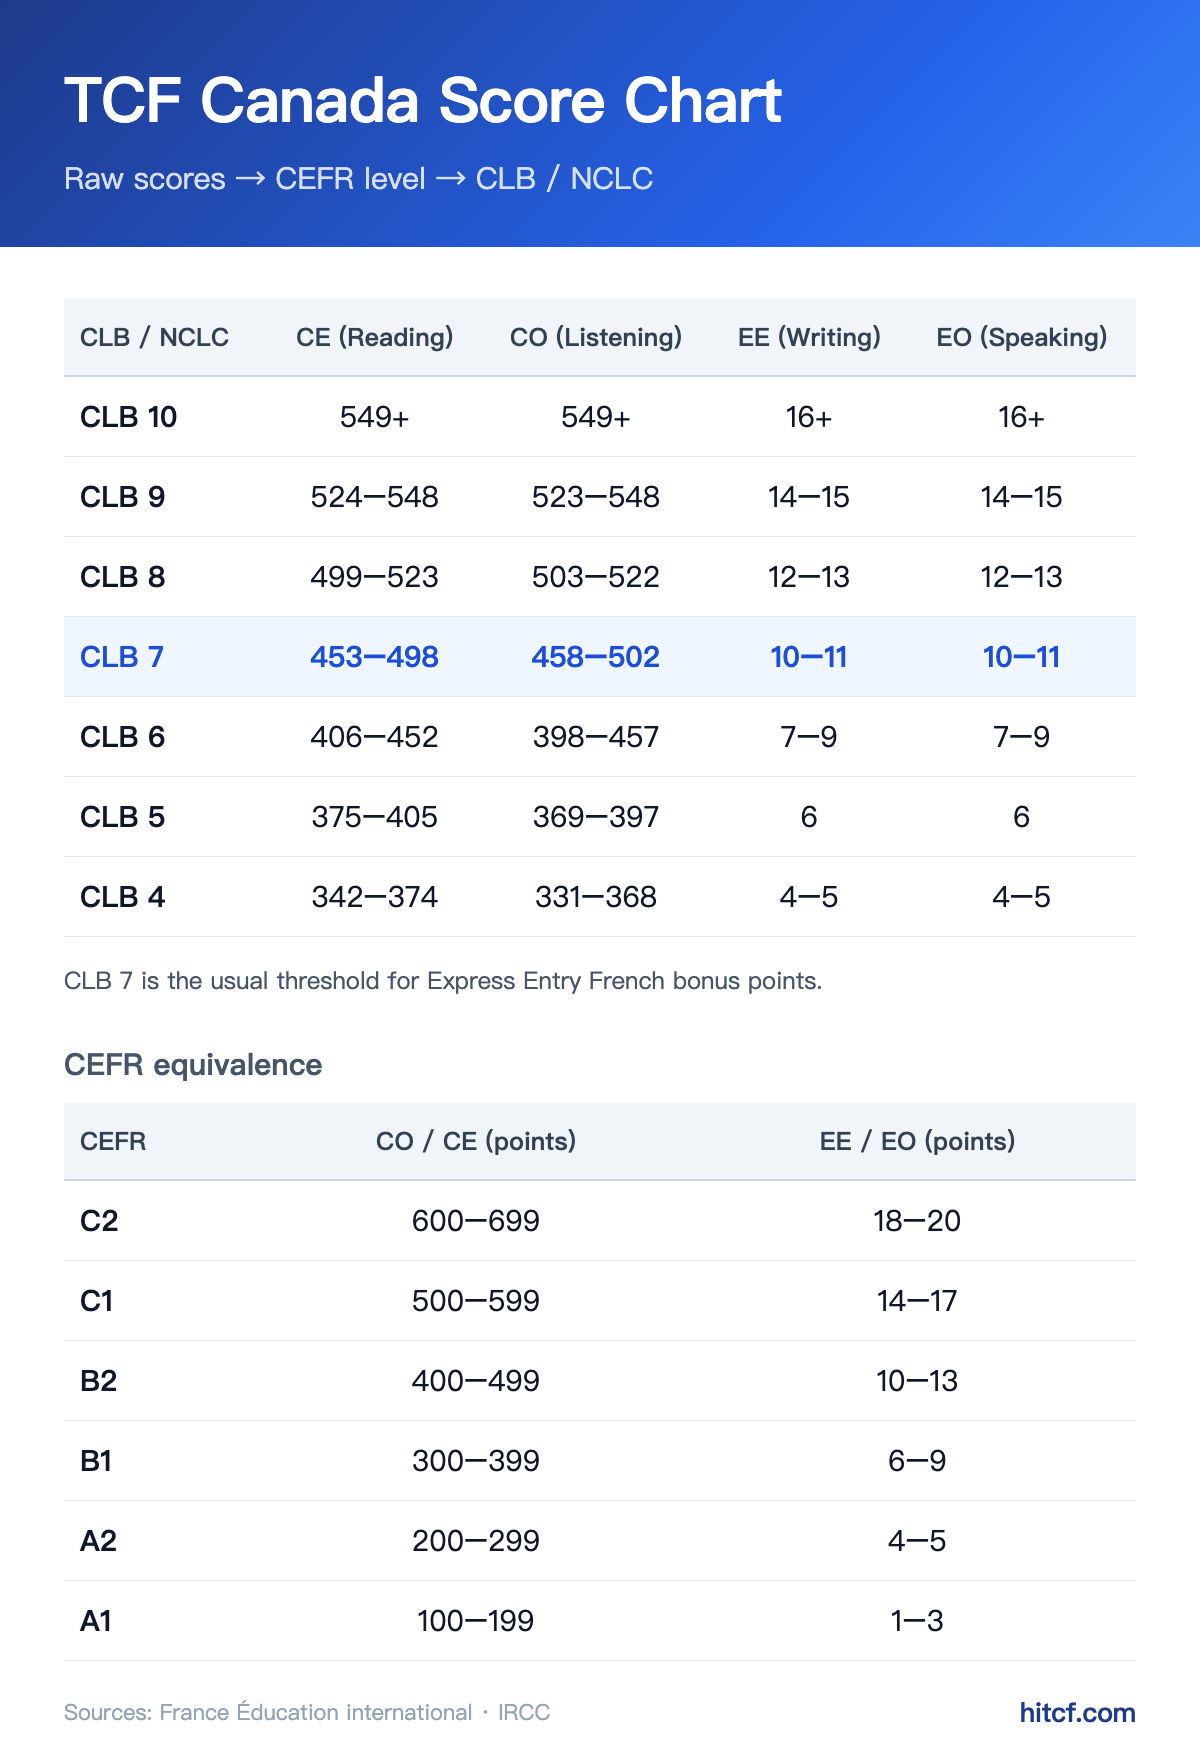Screen dimensions: 1200x1760
Task: Click the 458—502 listening score cell
Action: [596, 657]
